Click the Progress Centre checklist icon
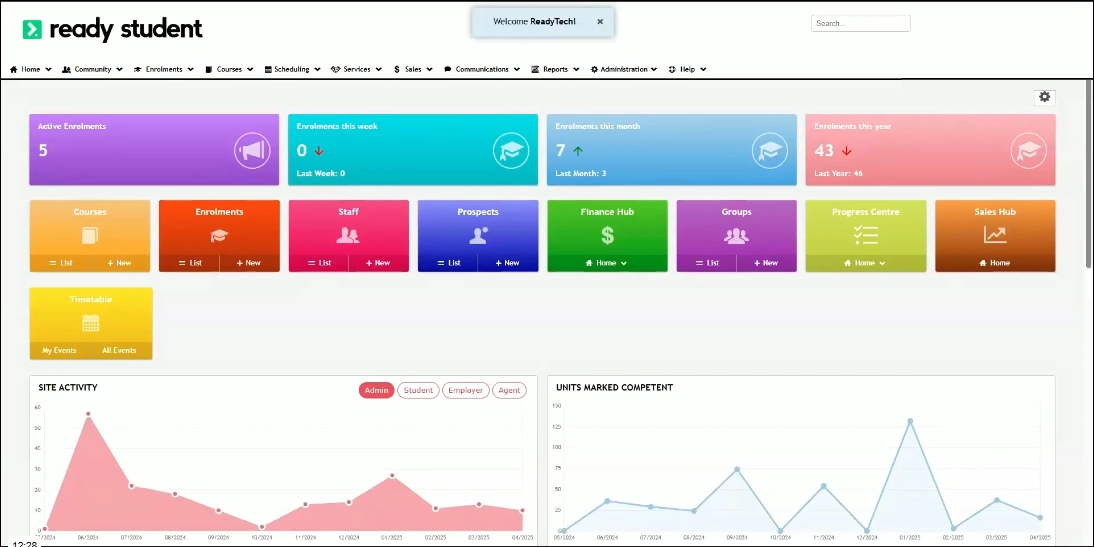Image resolution: width=1094 pixels, height=547 pixels. pos(866,236)
